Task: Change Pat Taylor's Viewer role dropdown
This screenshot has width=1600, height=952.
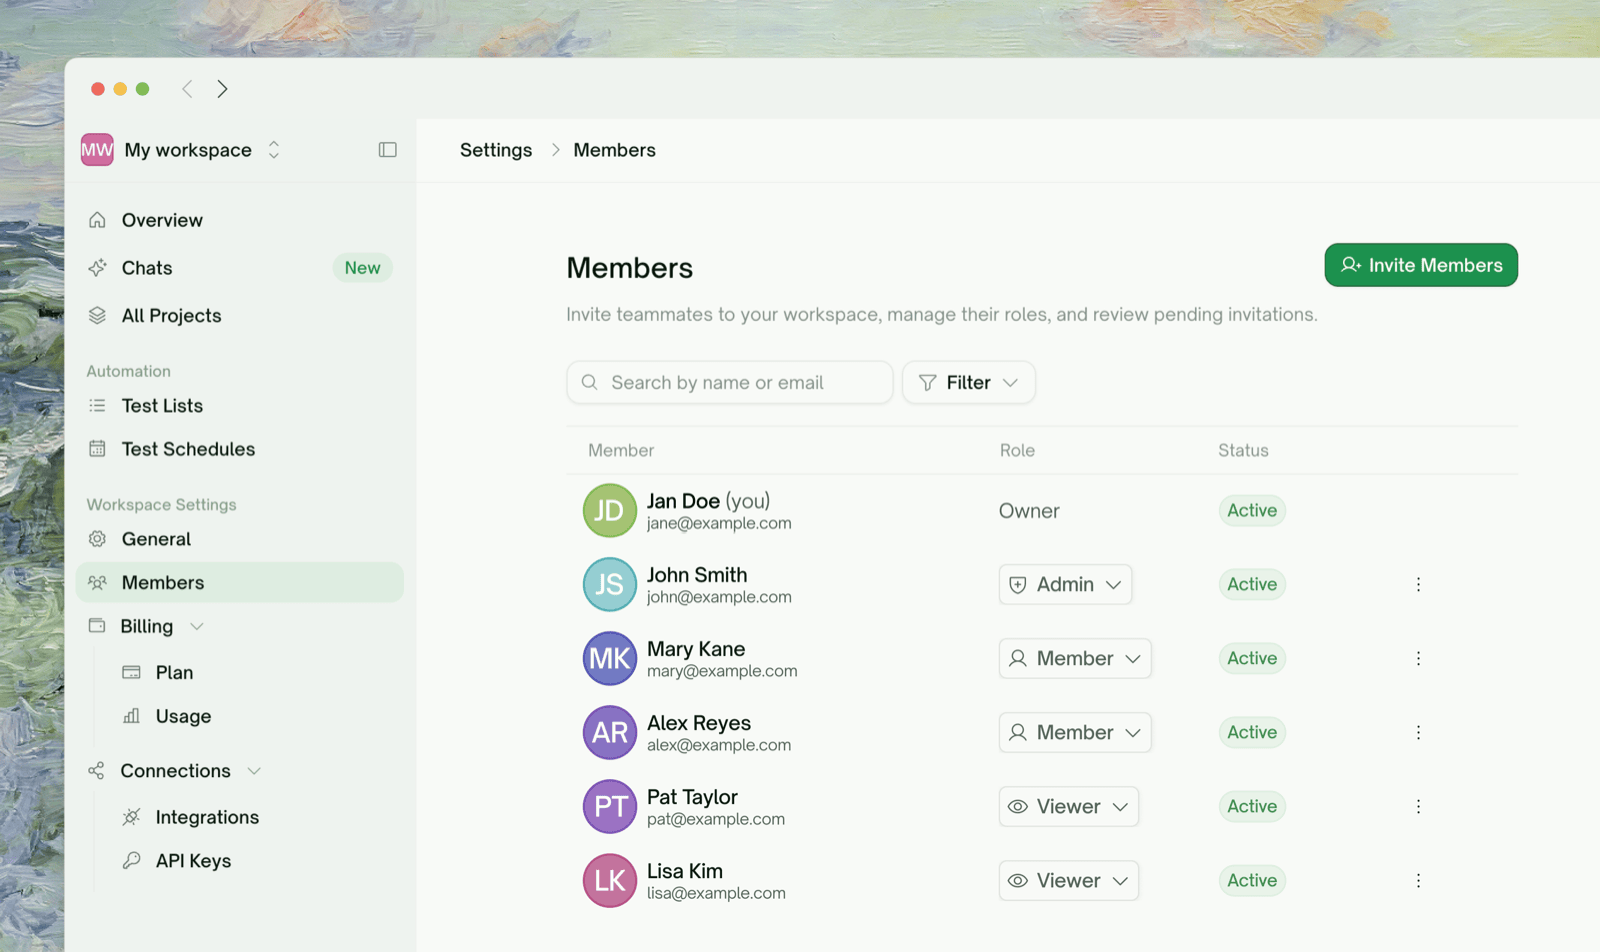Action: pos(1068,806)
